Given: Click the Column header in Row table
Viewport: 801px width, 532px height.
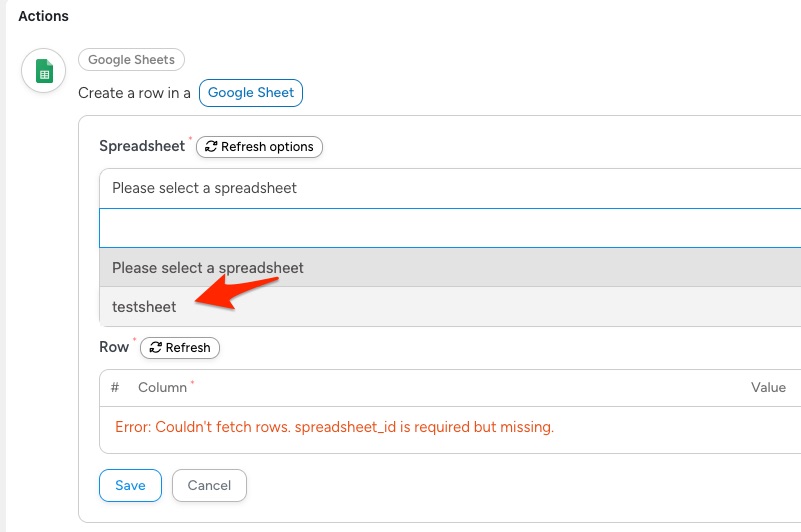Looking at the screenshot, I should point(162,387).
